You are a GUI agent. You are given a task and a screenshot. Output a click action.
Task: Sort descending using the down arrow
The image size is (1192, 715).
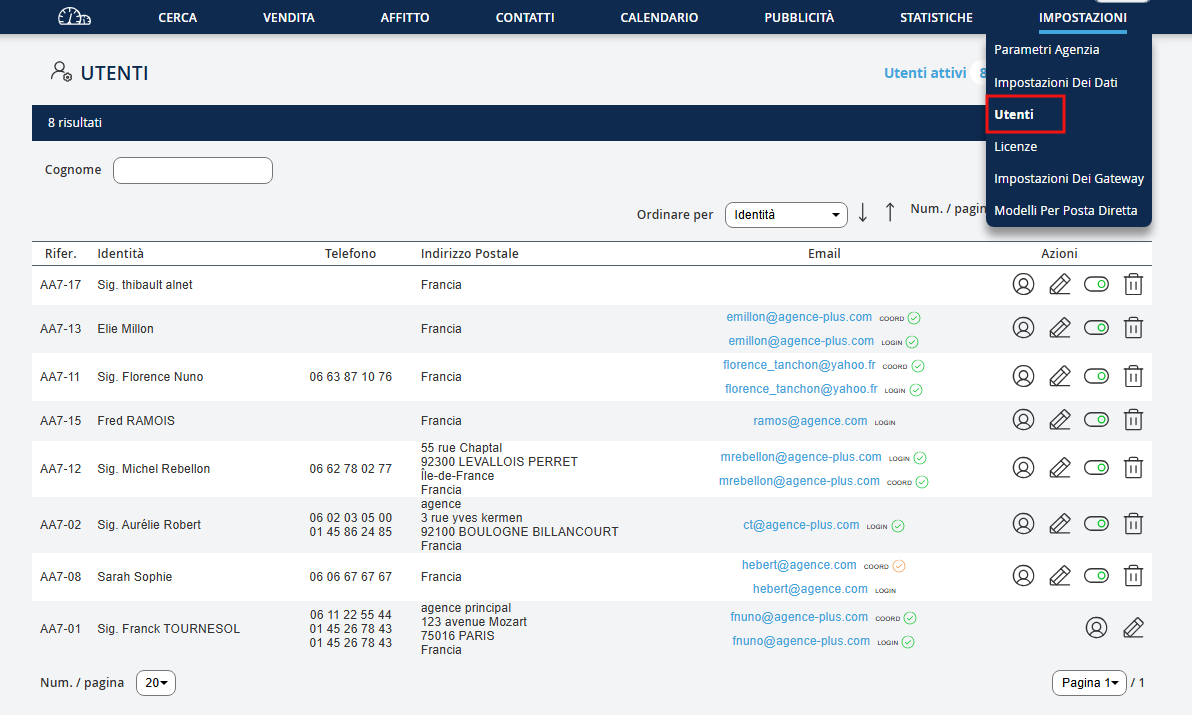pyautogui.click(x=863, y=213)
